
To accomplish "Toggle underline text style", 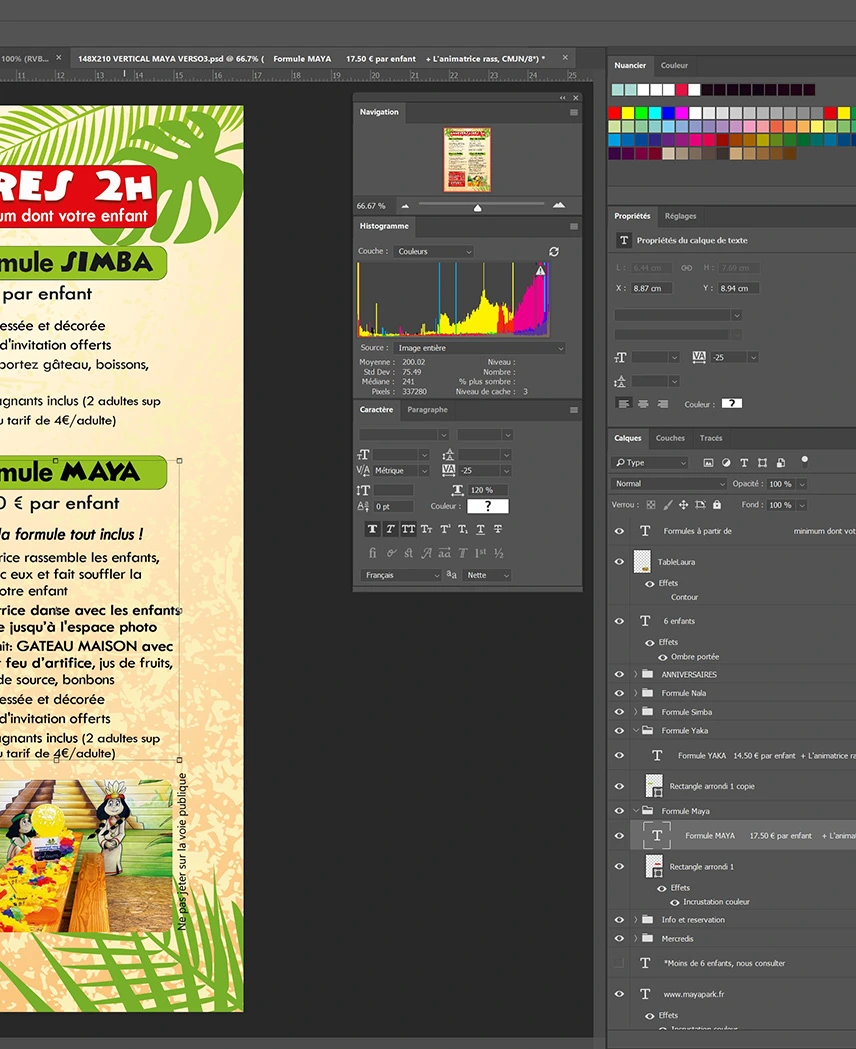I will pyautogui.click(x=480, y=529).
